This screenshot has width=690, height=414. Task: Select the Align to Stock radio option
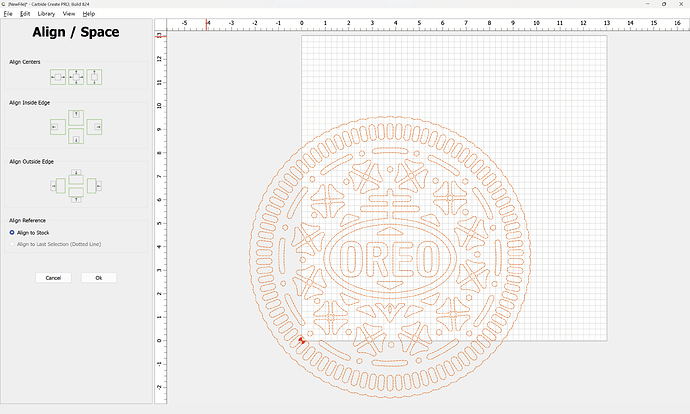coord(13,232)
